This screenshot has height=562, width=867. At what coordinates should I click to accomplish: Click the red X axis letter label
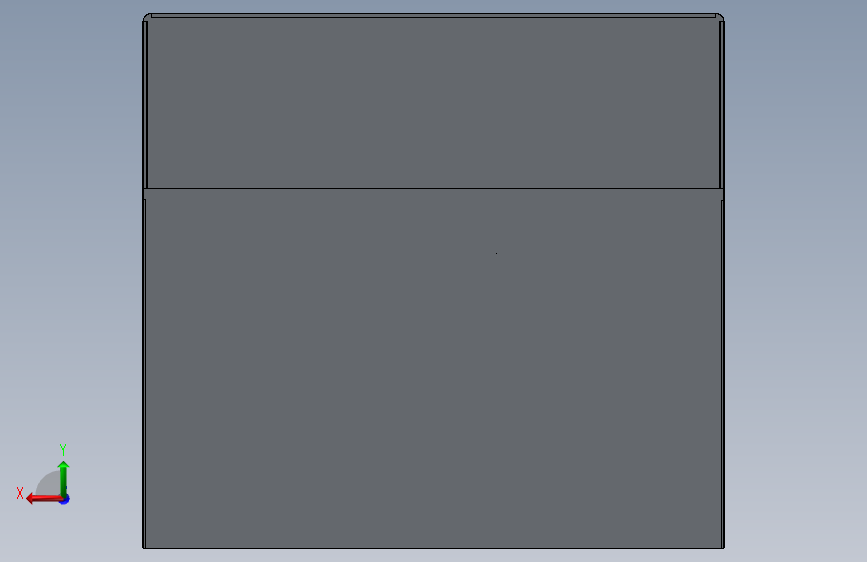point(20,493)
